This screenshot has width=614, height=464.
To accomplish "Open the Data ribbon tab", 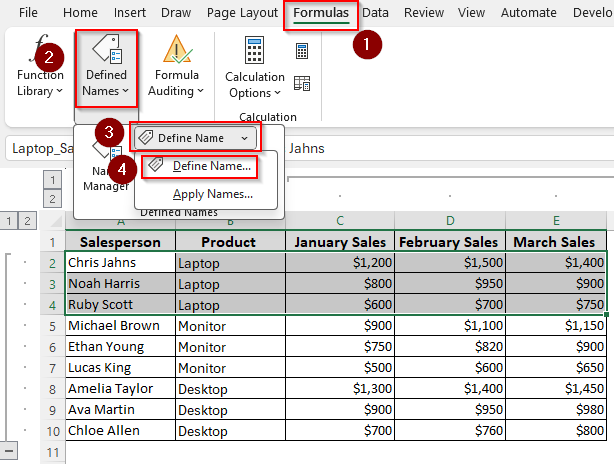I will (x=375, y=13).
